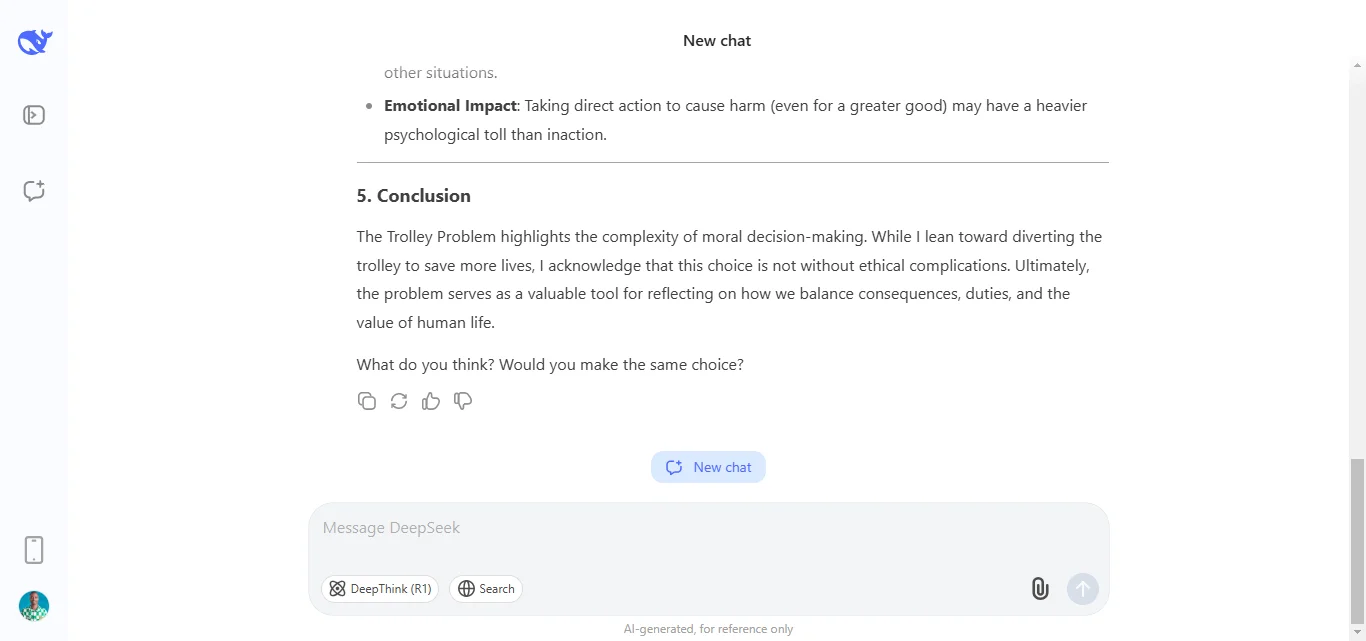Click the DeepSeek whale logo
The height and width of the screenshot is (641, 1366).
(x=33, y=41)
